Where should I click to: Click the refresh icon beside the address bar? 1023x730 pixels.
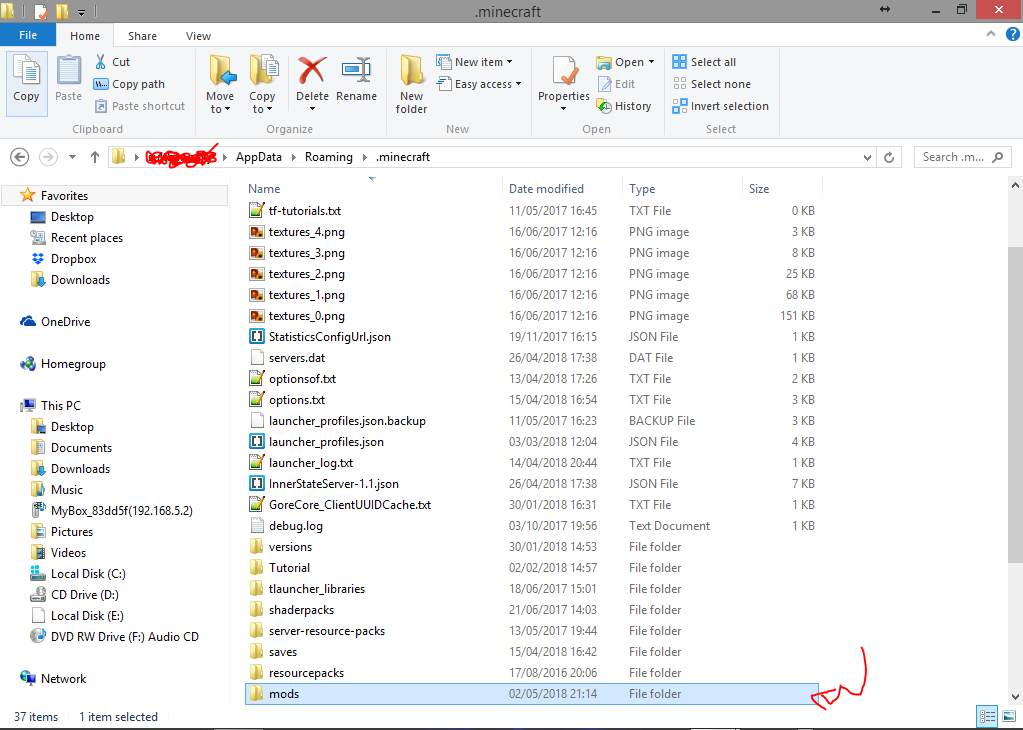[x=889, y=156]
